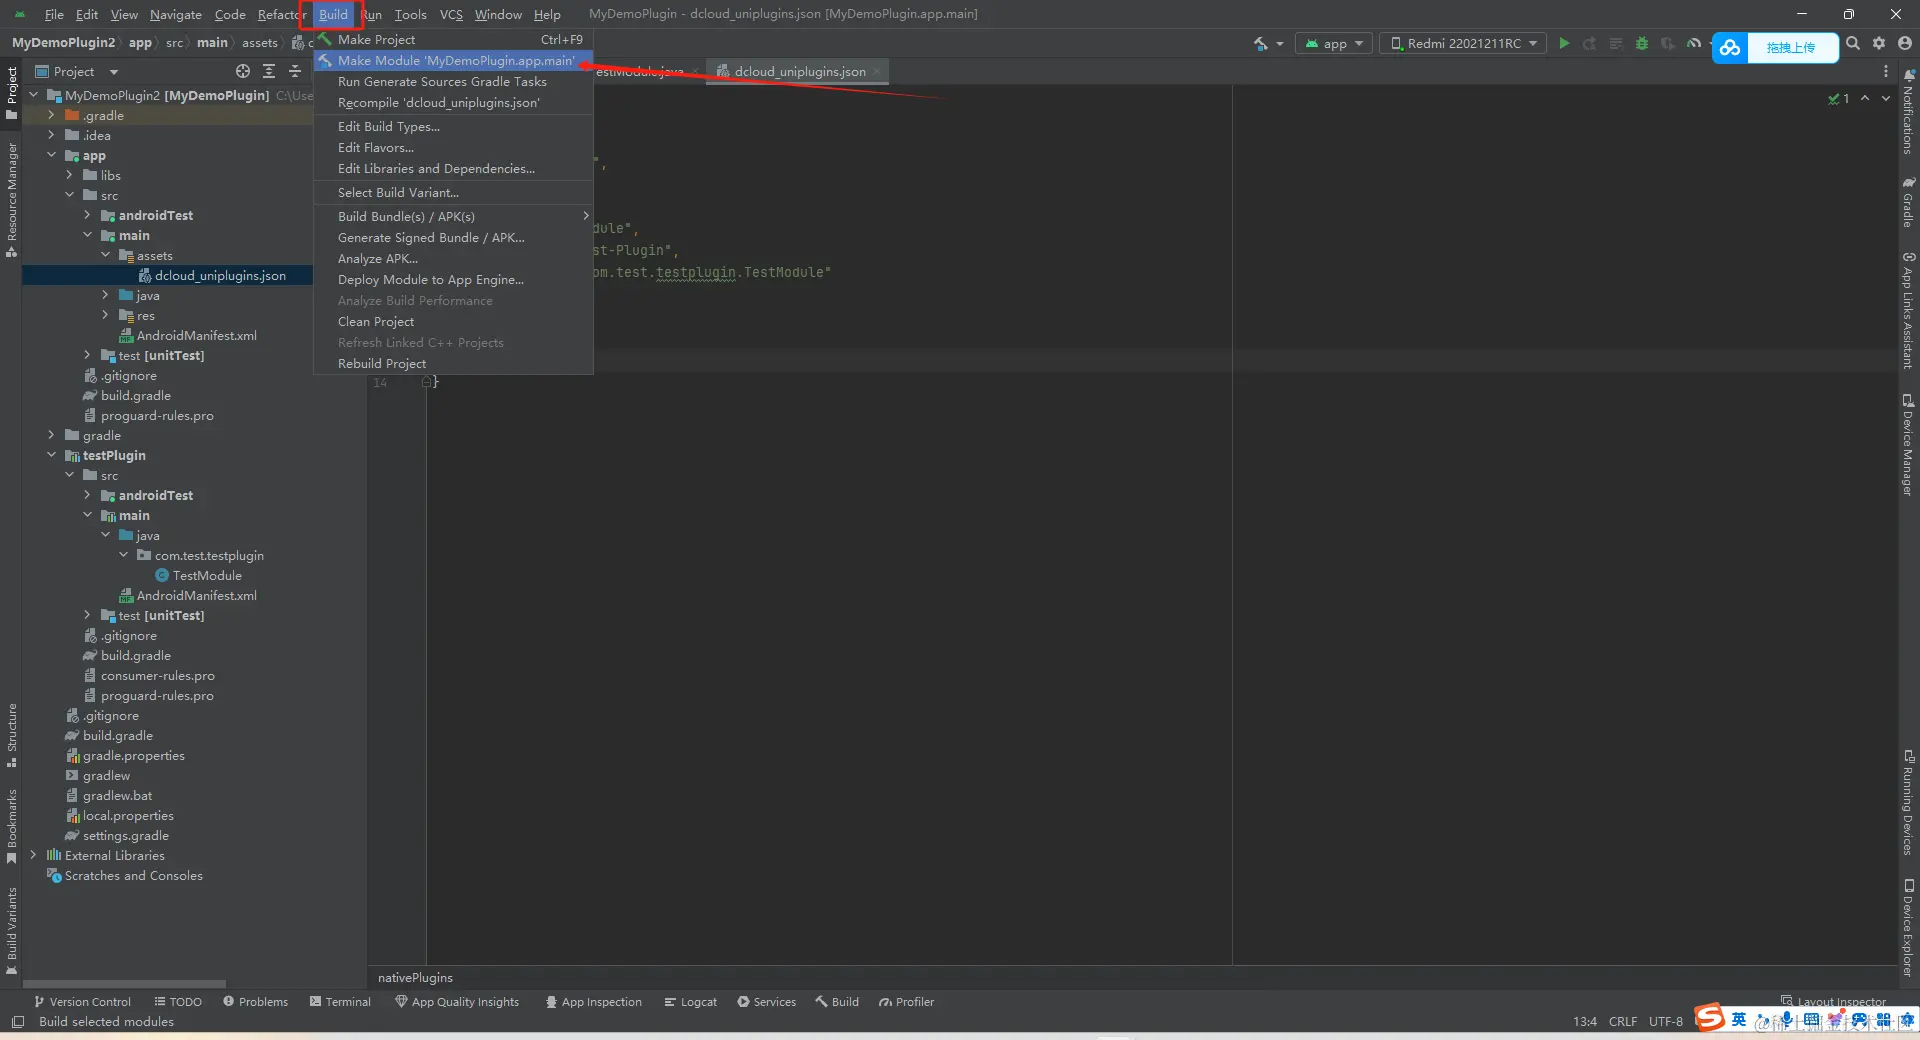The width and height of the screenshot is (1920, 1040).
Task: Select Make Module 'MyDemoPlugin.app.main'
Action: [454, 60]
